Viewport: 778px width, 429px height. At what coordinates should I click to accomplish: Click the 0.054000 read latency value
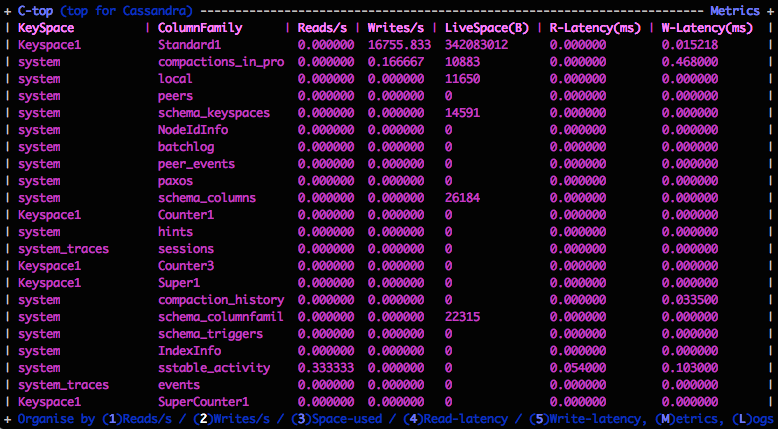pyautogui.click(x=578, y=368)
